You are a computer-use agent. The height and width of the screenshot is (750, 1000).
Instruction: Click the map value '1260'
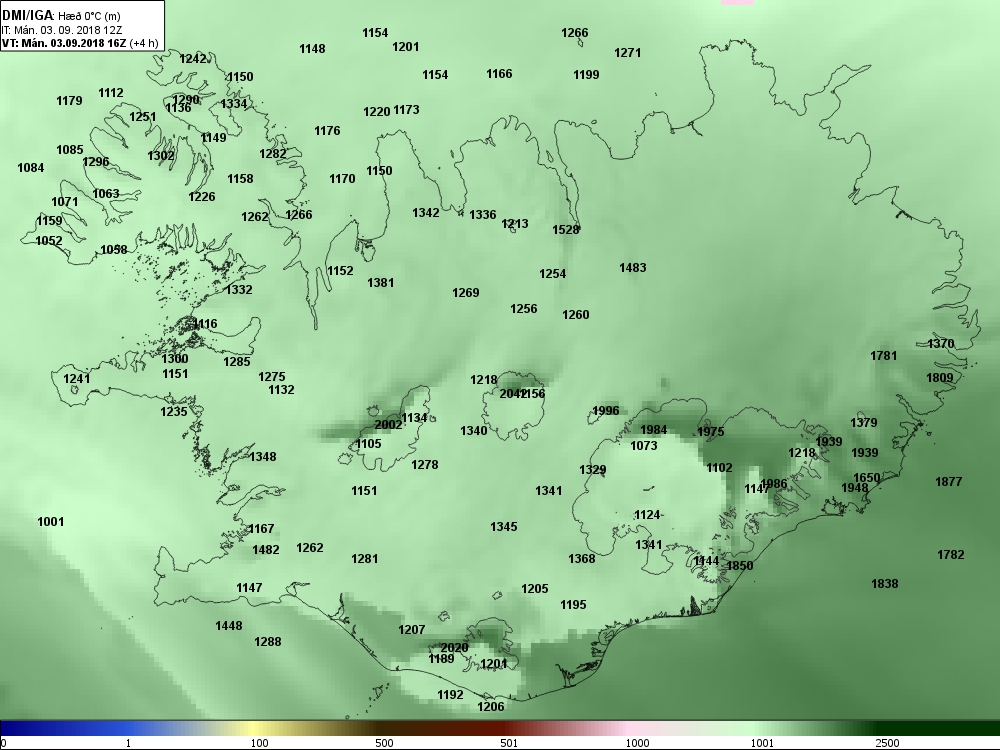575,314
